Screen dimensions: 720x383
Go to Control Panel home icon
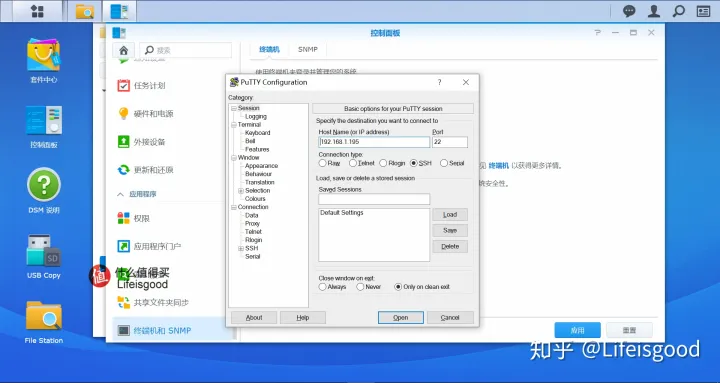point(124,50)
